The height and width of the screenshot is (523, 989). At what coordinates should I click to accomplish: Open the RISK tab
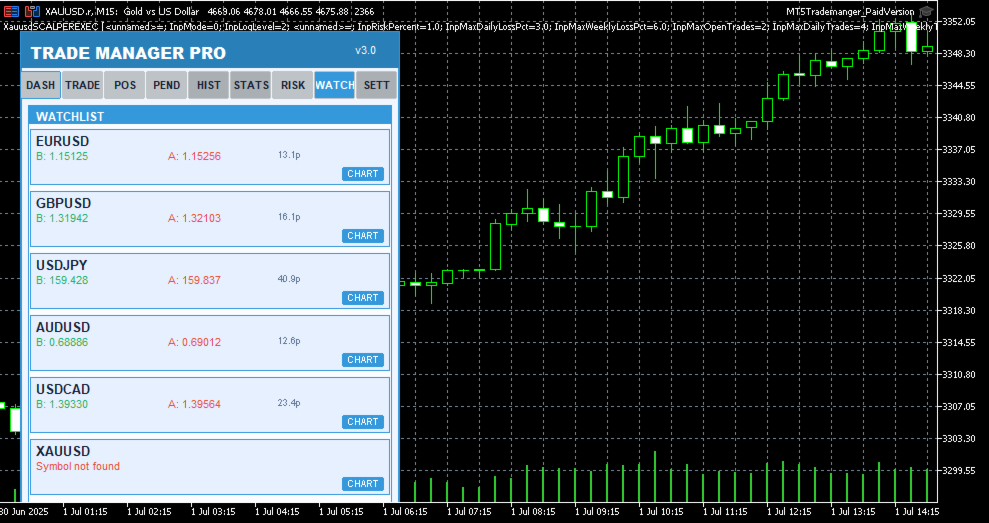click(293, 85)
